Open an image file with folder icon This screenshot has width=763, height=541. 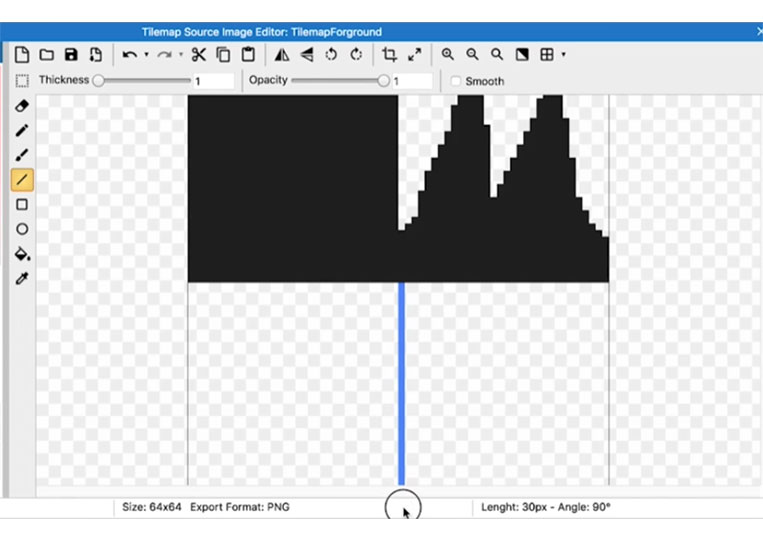(x=47, y=54)
